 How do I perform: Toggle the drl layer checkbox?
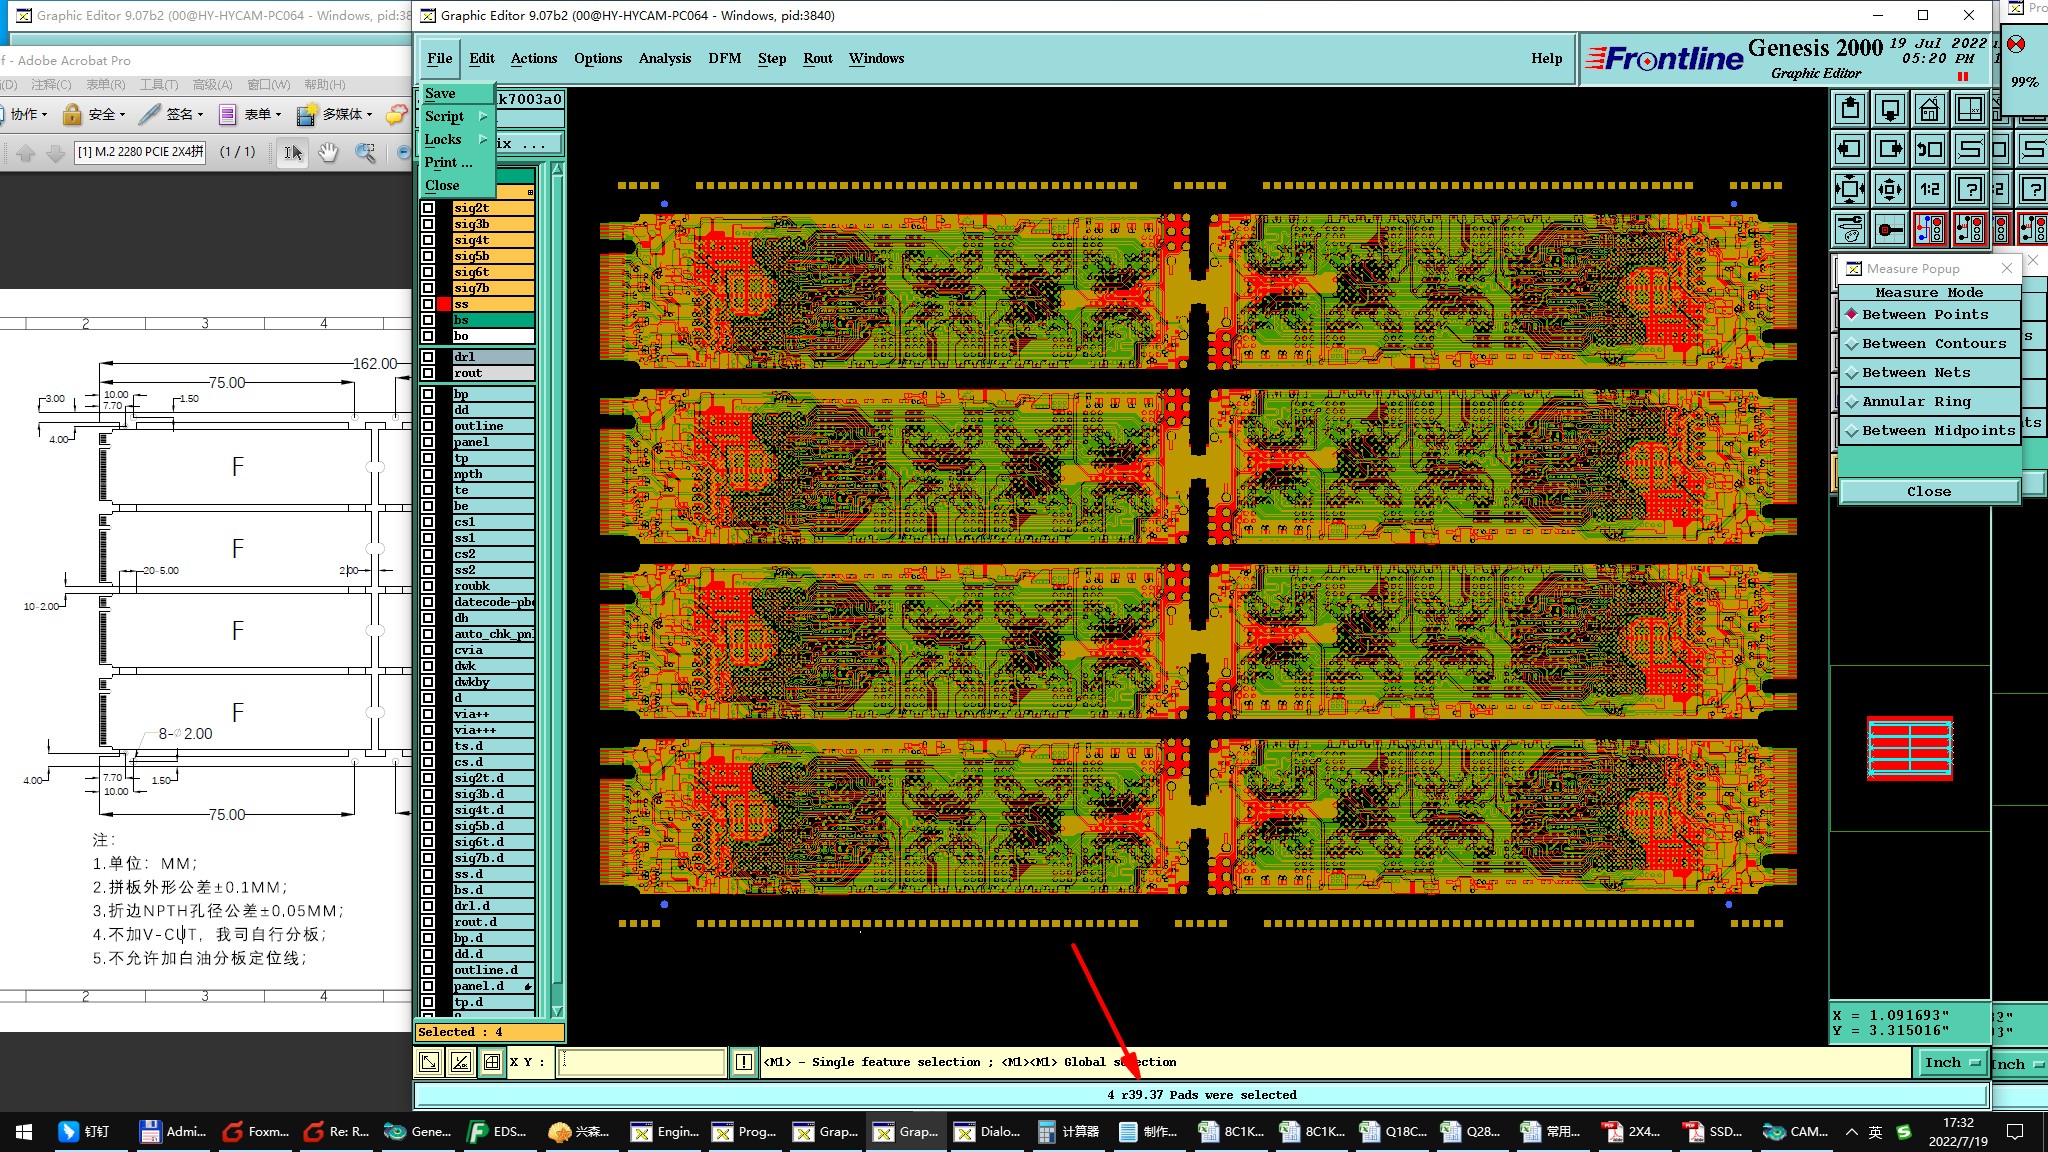(x=428, y=357)
